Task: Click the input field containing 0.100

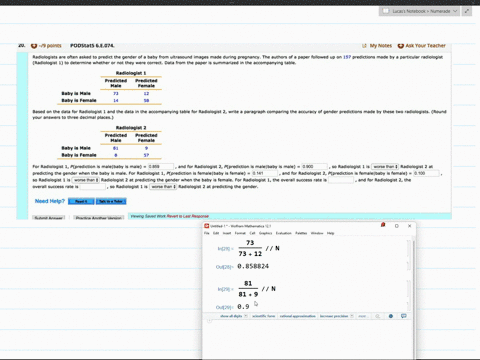Action: click(426, 173)
